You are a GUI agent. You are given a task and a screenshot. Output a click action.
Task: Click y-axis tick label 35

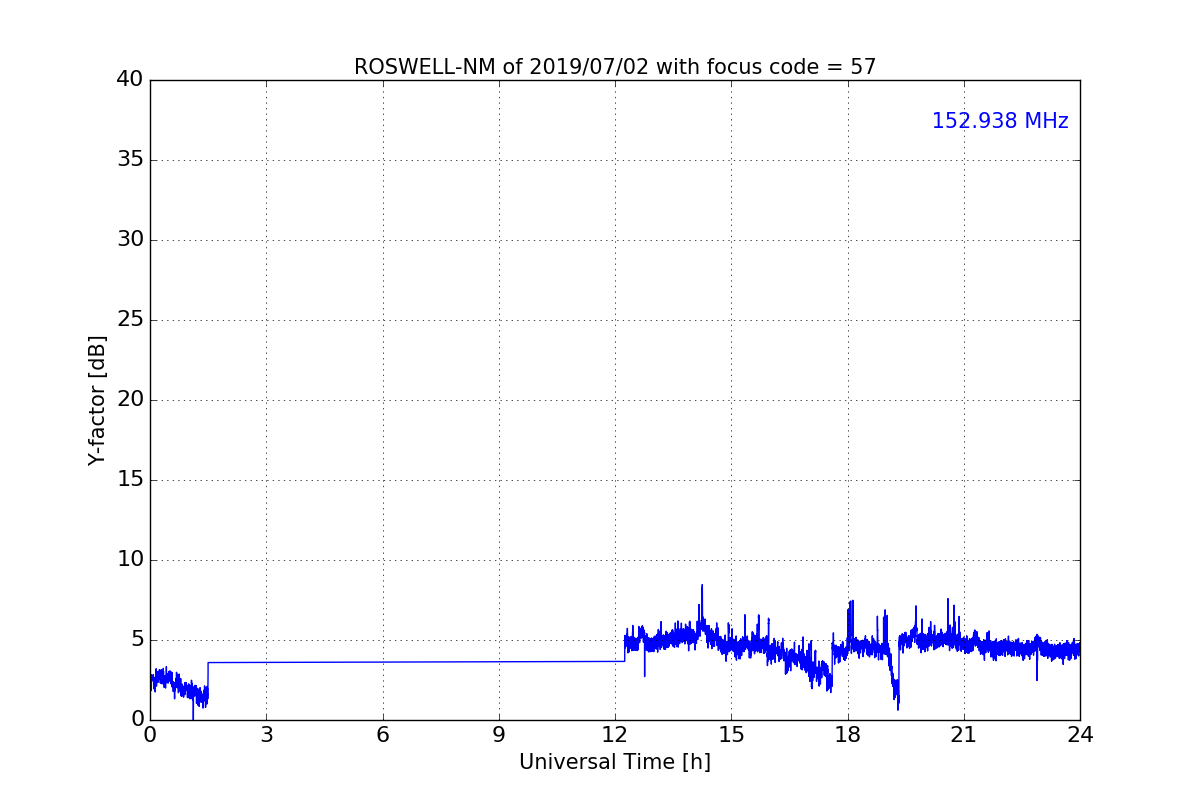click(x=130, y=160)
